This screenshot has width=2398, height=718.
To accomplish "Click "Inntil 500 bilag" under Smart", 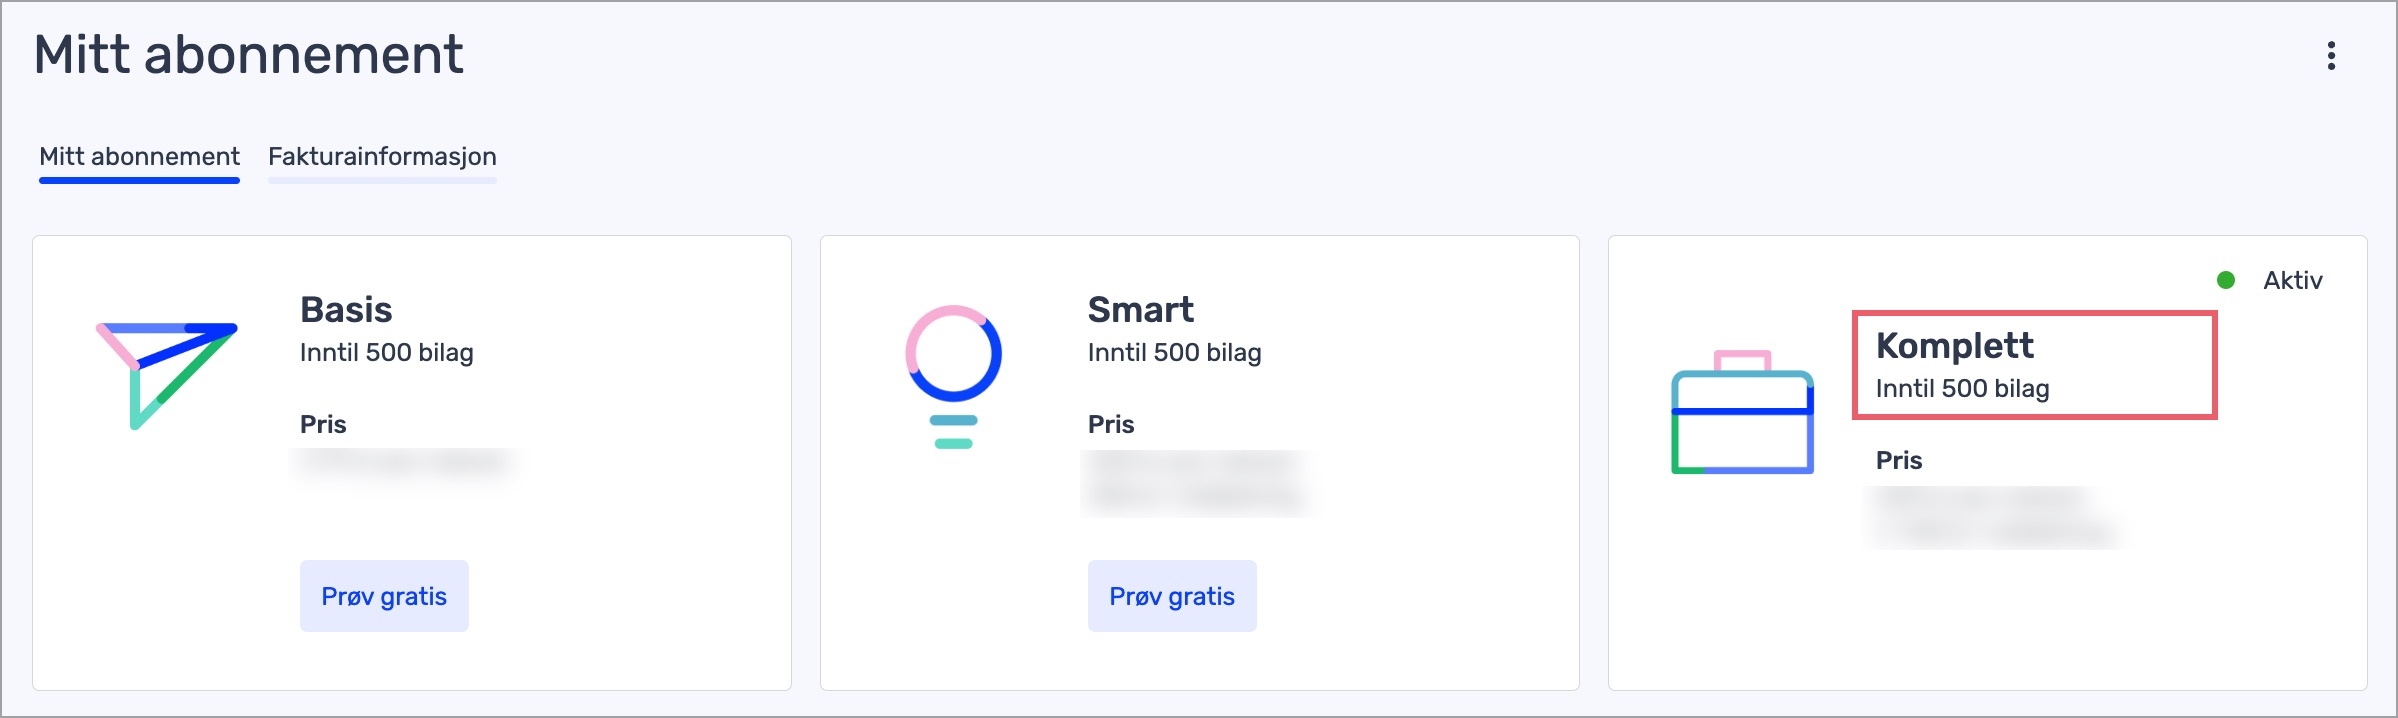I will (1174, 353).
